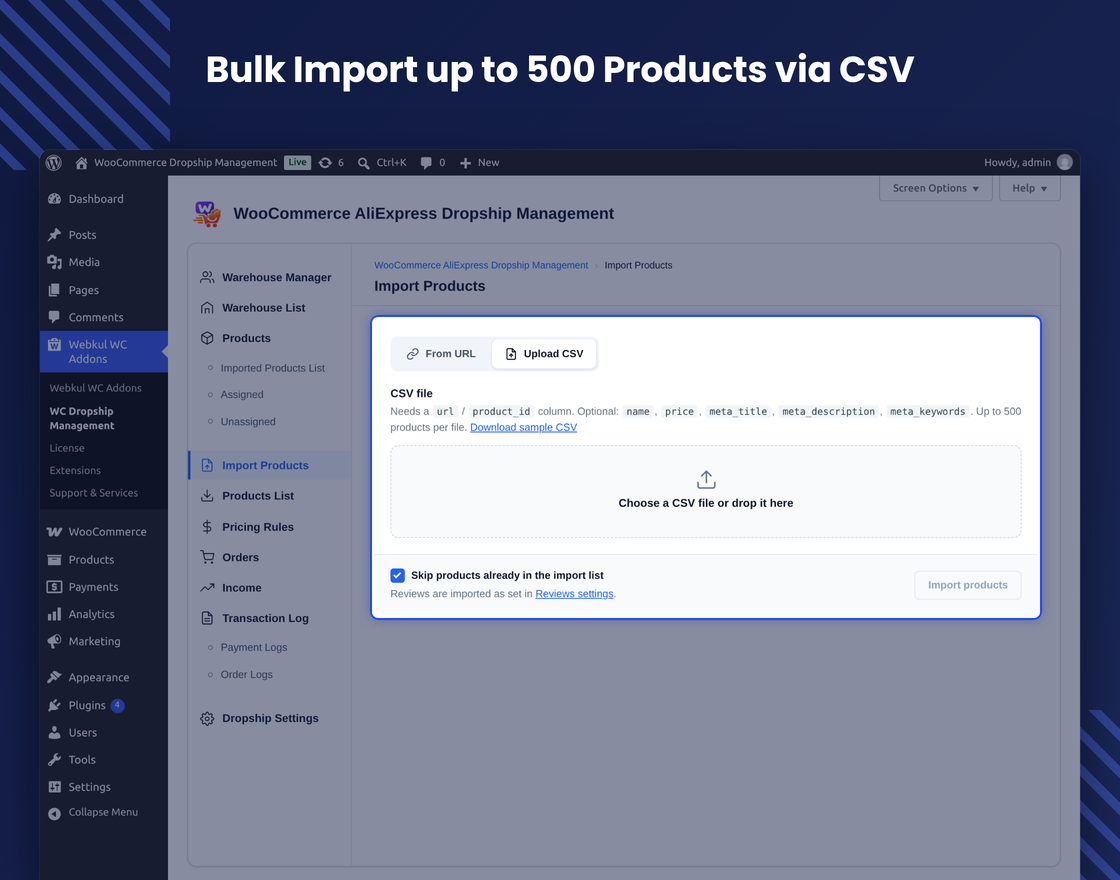Click the Plugins update count badge

coord(117,705)
